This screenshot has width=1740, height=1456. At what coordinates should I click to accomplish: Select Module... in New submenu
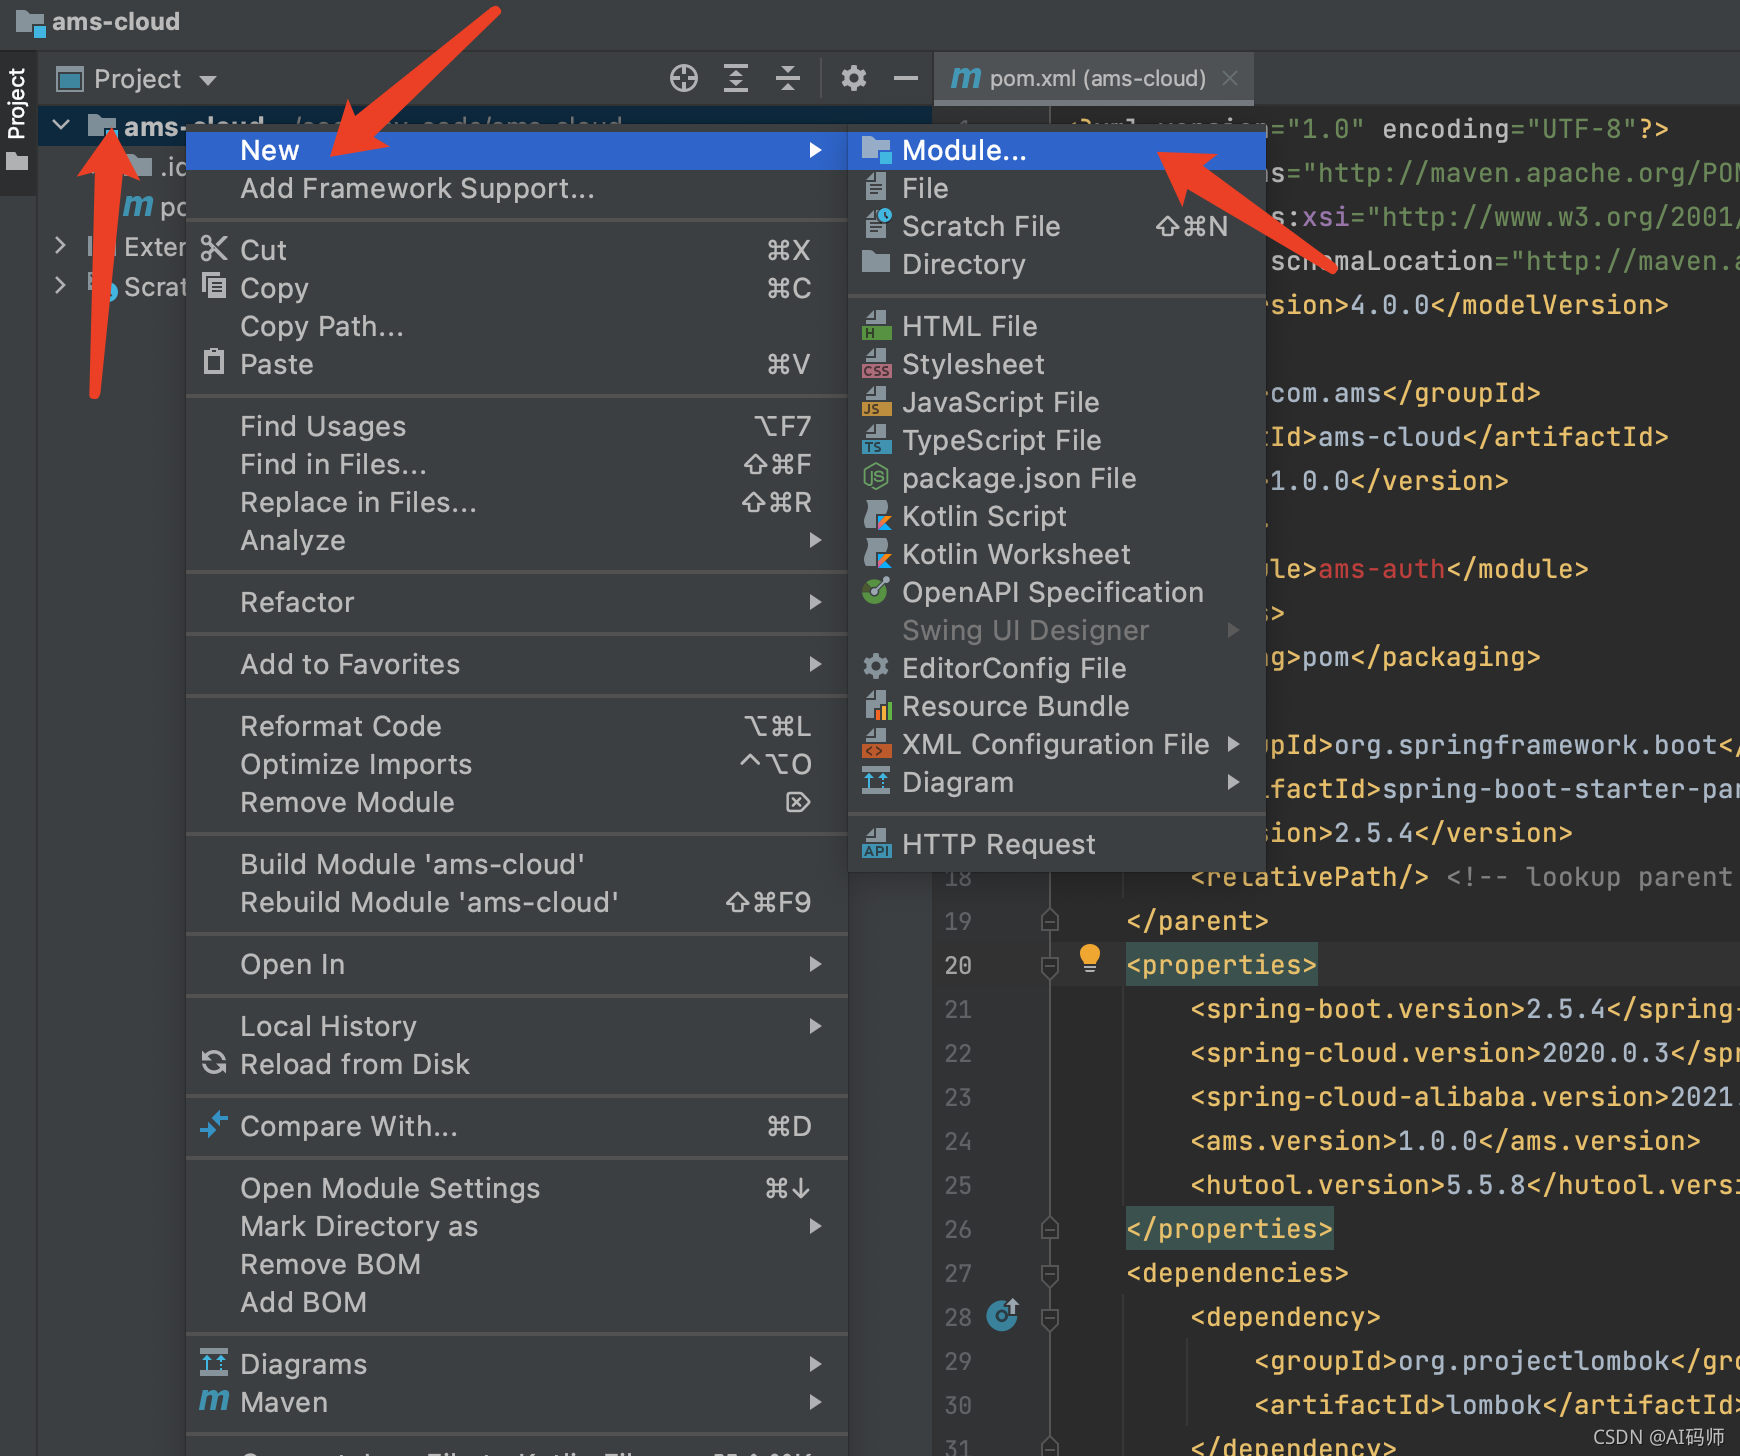pyautogui.click(x=1057, y=150)
